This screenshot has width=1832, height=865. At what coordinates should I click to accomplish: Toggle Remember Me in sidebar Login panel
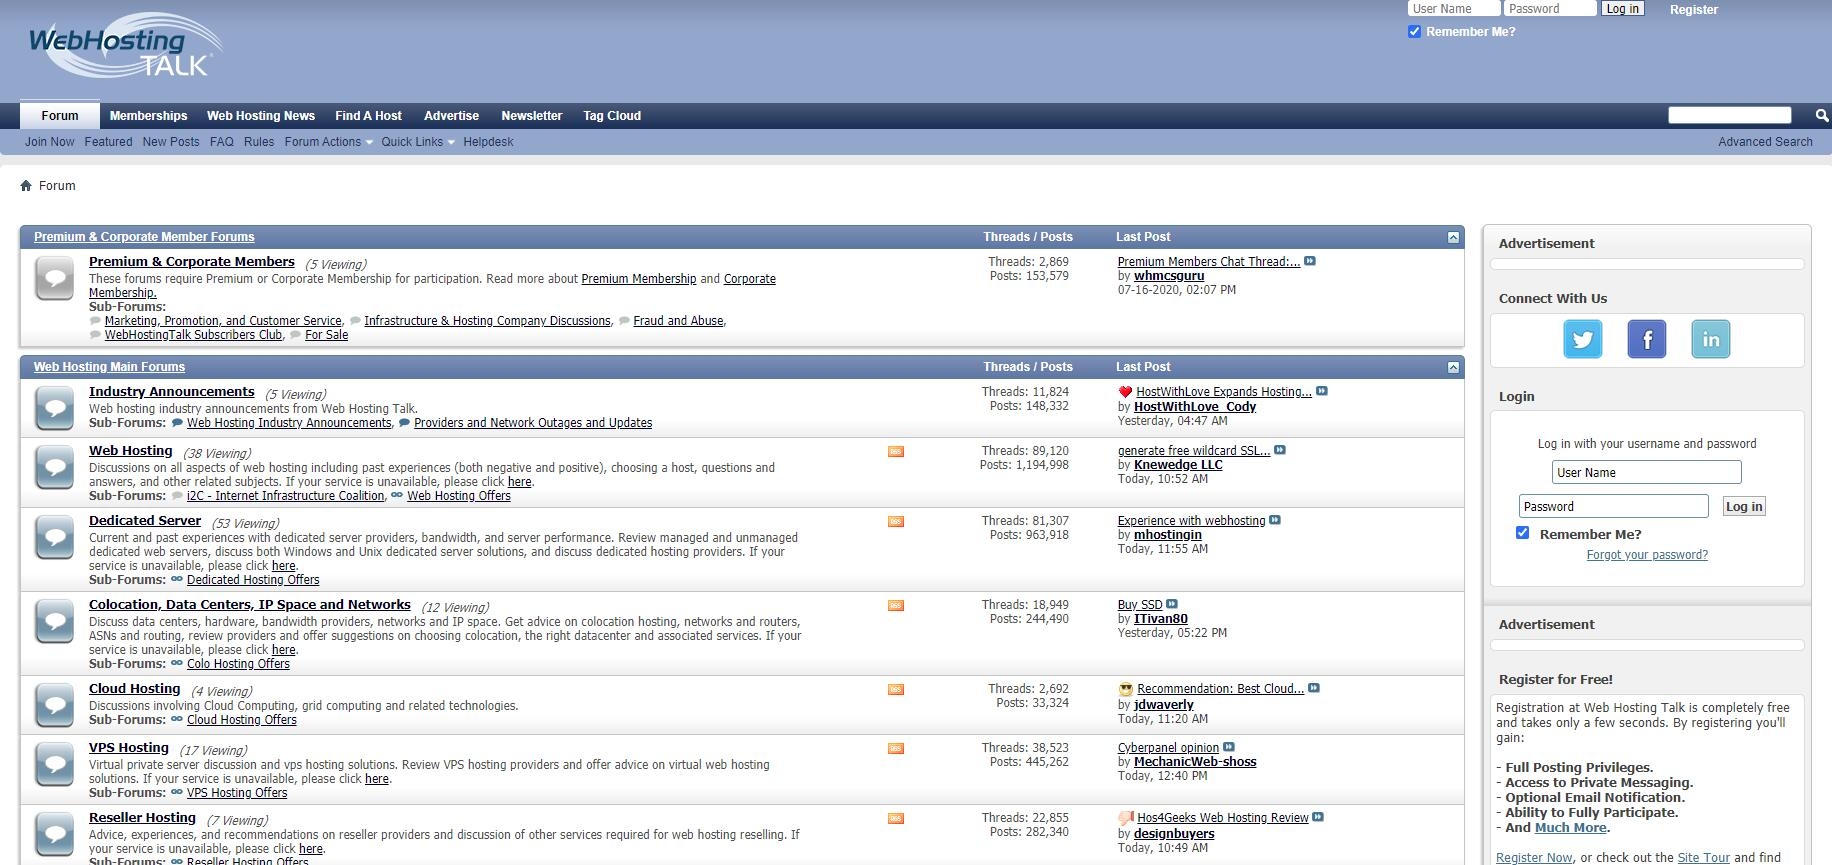point(1522,533)
